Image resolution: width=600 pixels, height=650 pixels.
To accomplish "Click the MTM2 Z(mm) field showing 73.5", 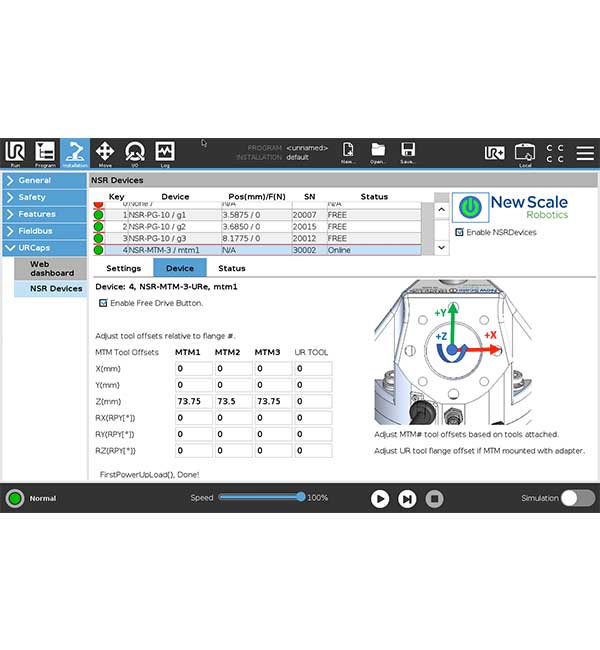I will 233,401.
